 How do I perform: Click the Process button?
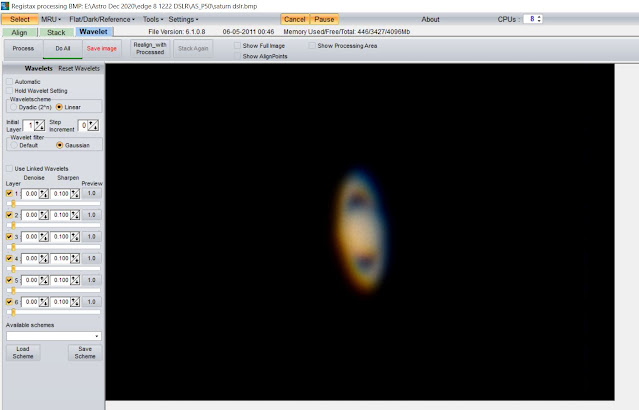click(23, 48)
